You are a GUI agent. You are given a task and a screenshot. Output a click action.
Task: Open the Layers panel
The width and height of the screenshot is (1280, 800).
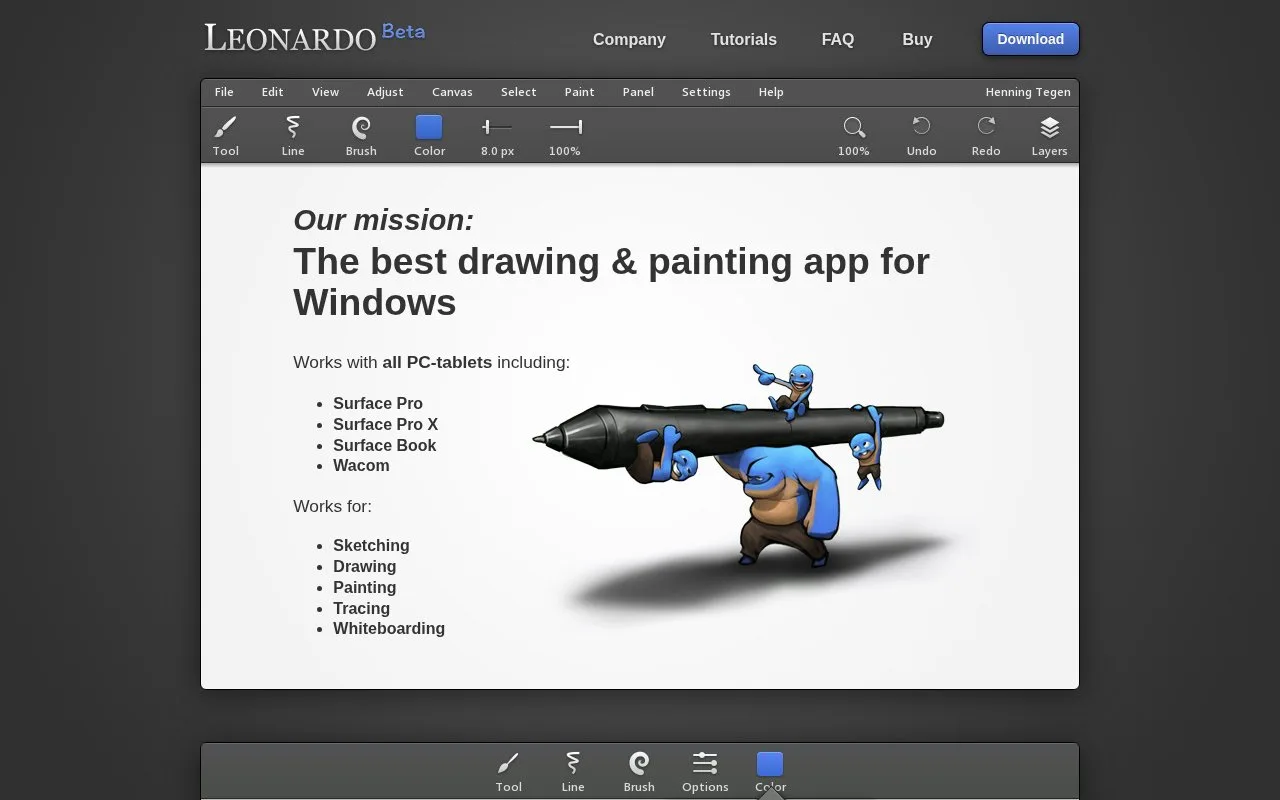(1049, 127)
